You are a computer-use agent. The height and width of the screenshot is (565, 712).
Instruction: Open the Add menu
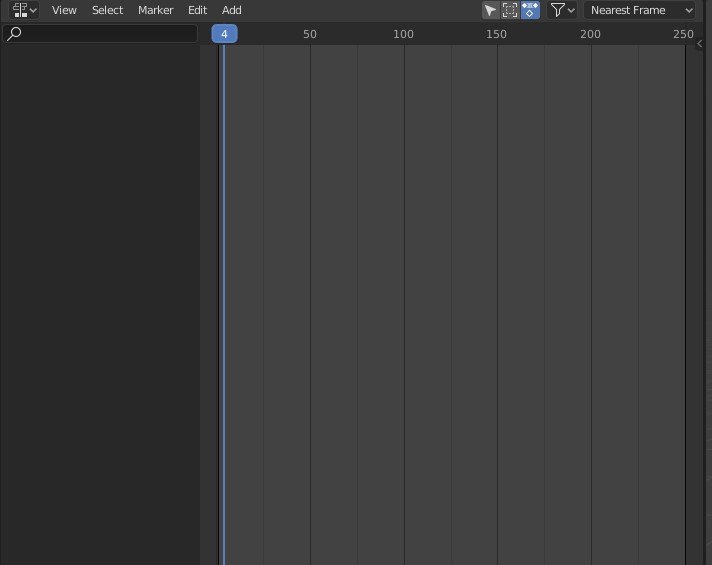[x=231, y=10]
